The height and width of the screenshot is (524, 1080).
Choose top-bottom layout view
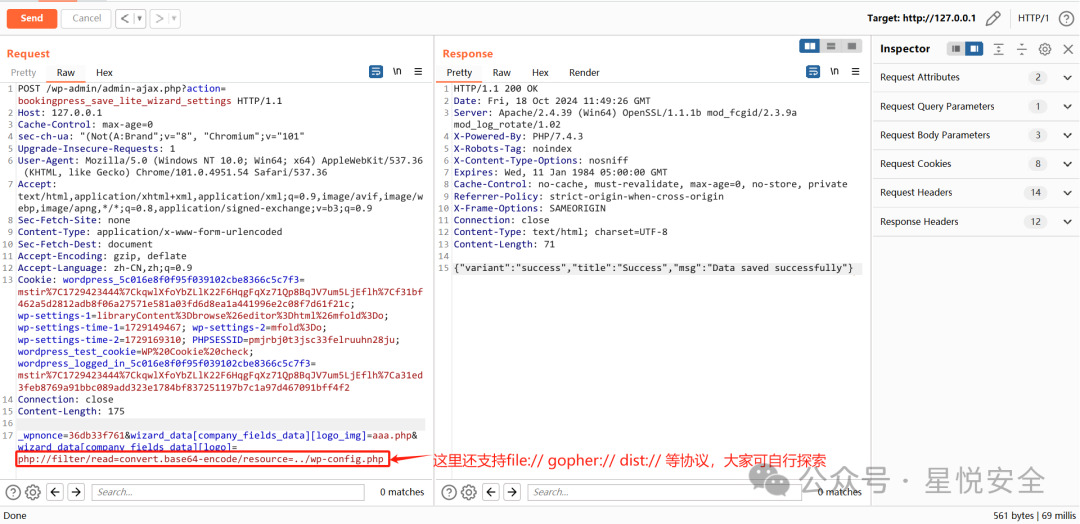[831, 46]
